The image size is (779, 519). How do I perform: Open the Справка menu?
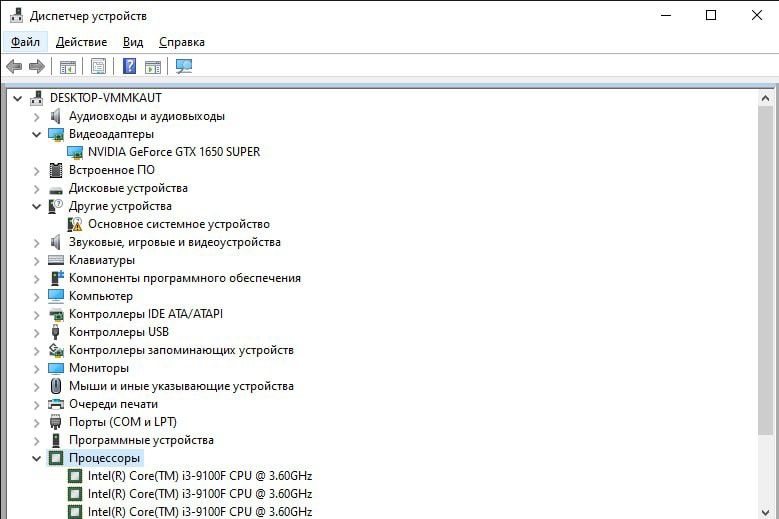[x=182, y=42]
